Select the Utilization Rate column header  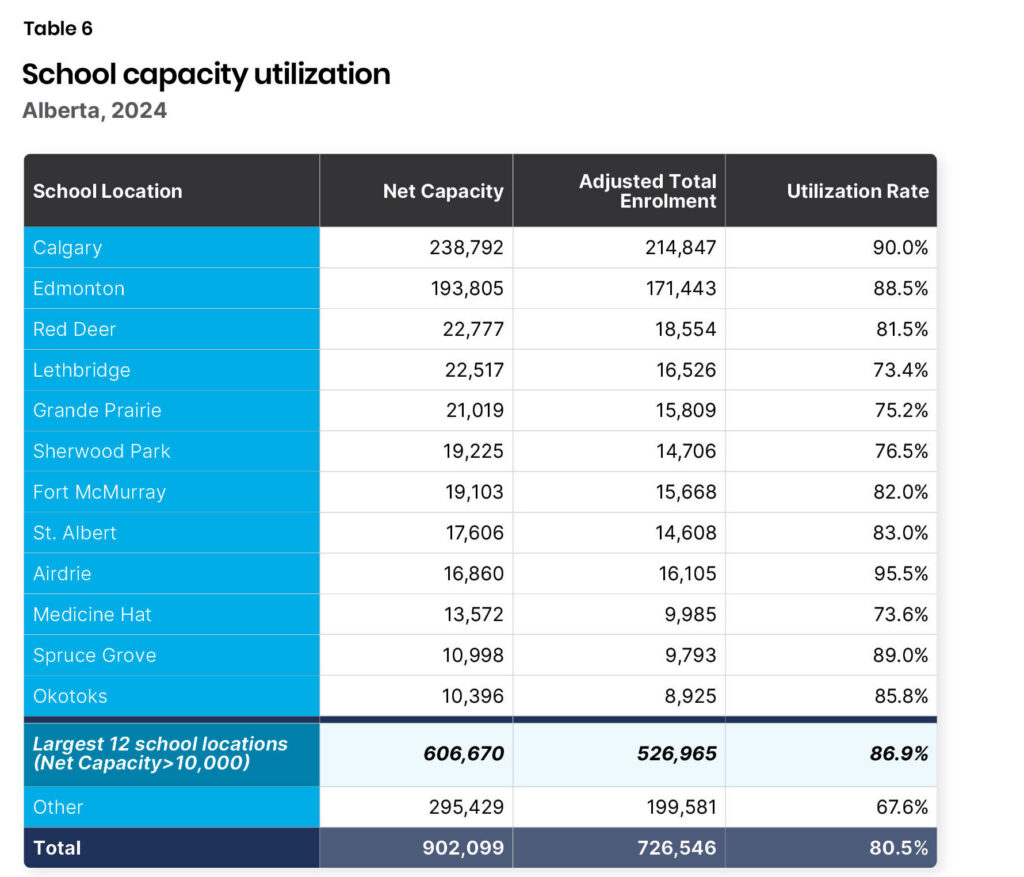[857, 191]
